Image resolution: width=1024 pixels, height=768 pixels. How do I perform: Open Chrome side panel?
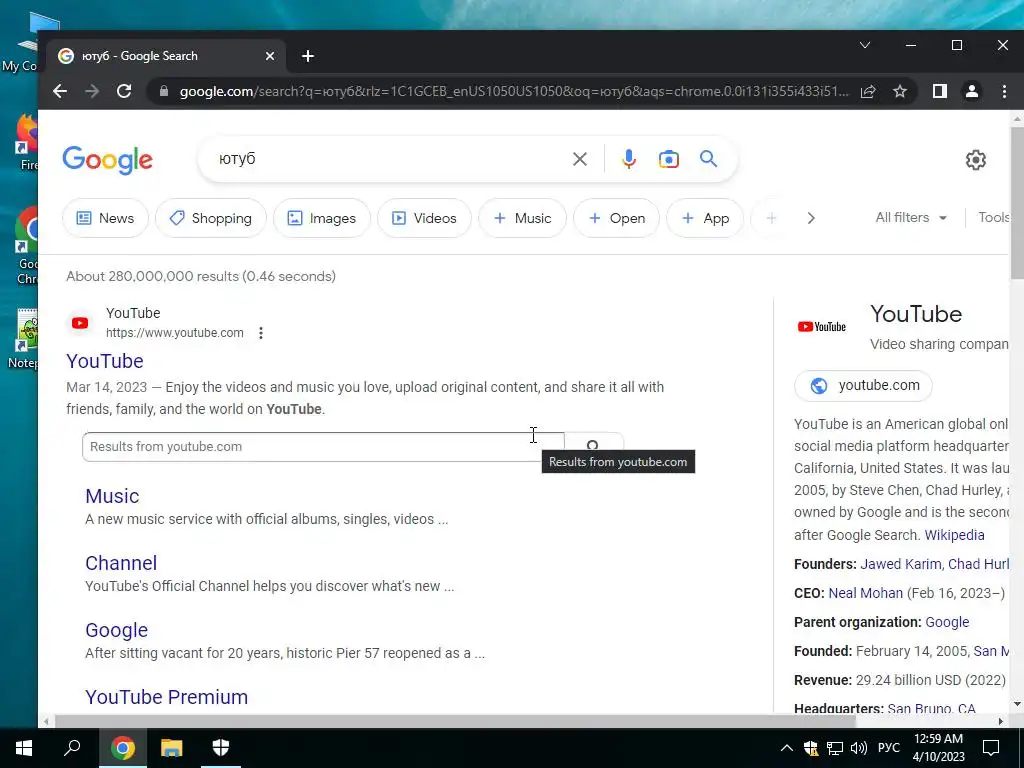click(940, 91)
